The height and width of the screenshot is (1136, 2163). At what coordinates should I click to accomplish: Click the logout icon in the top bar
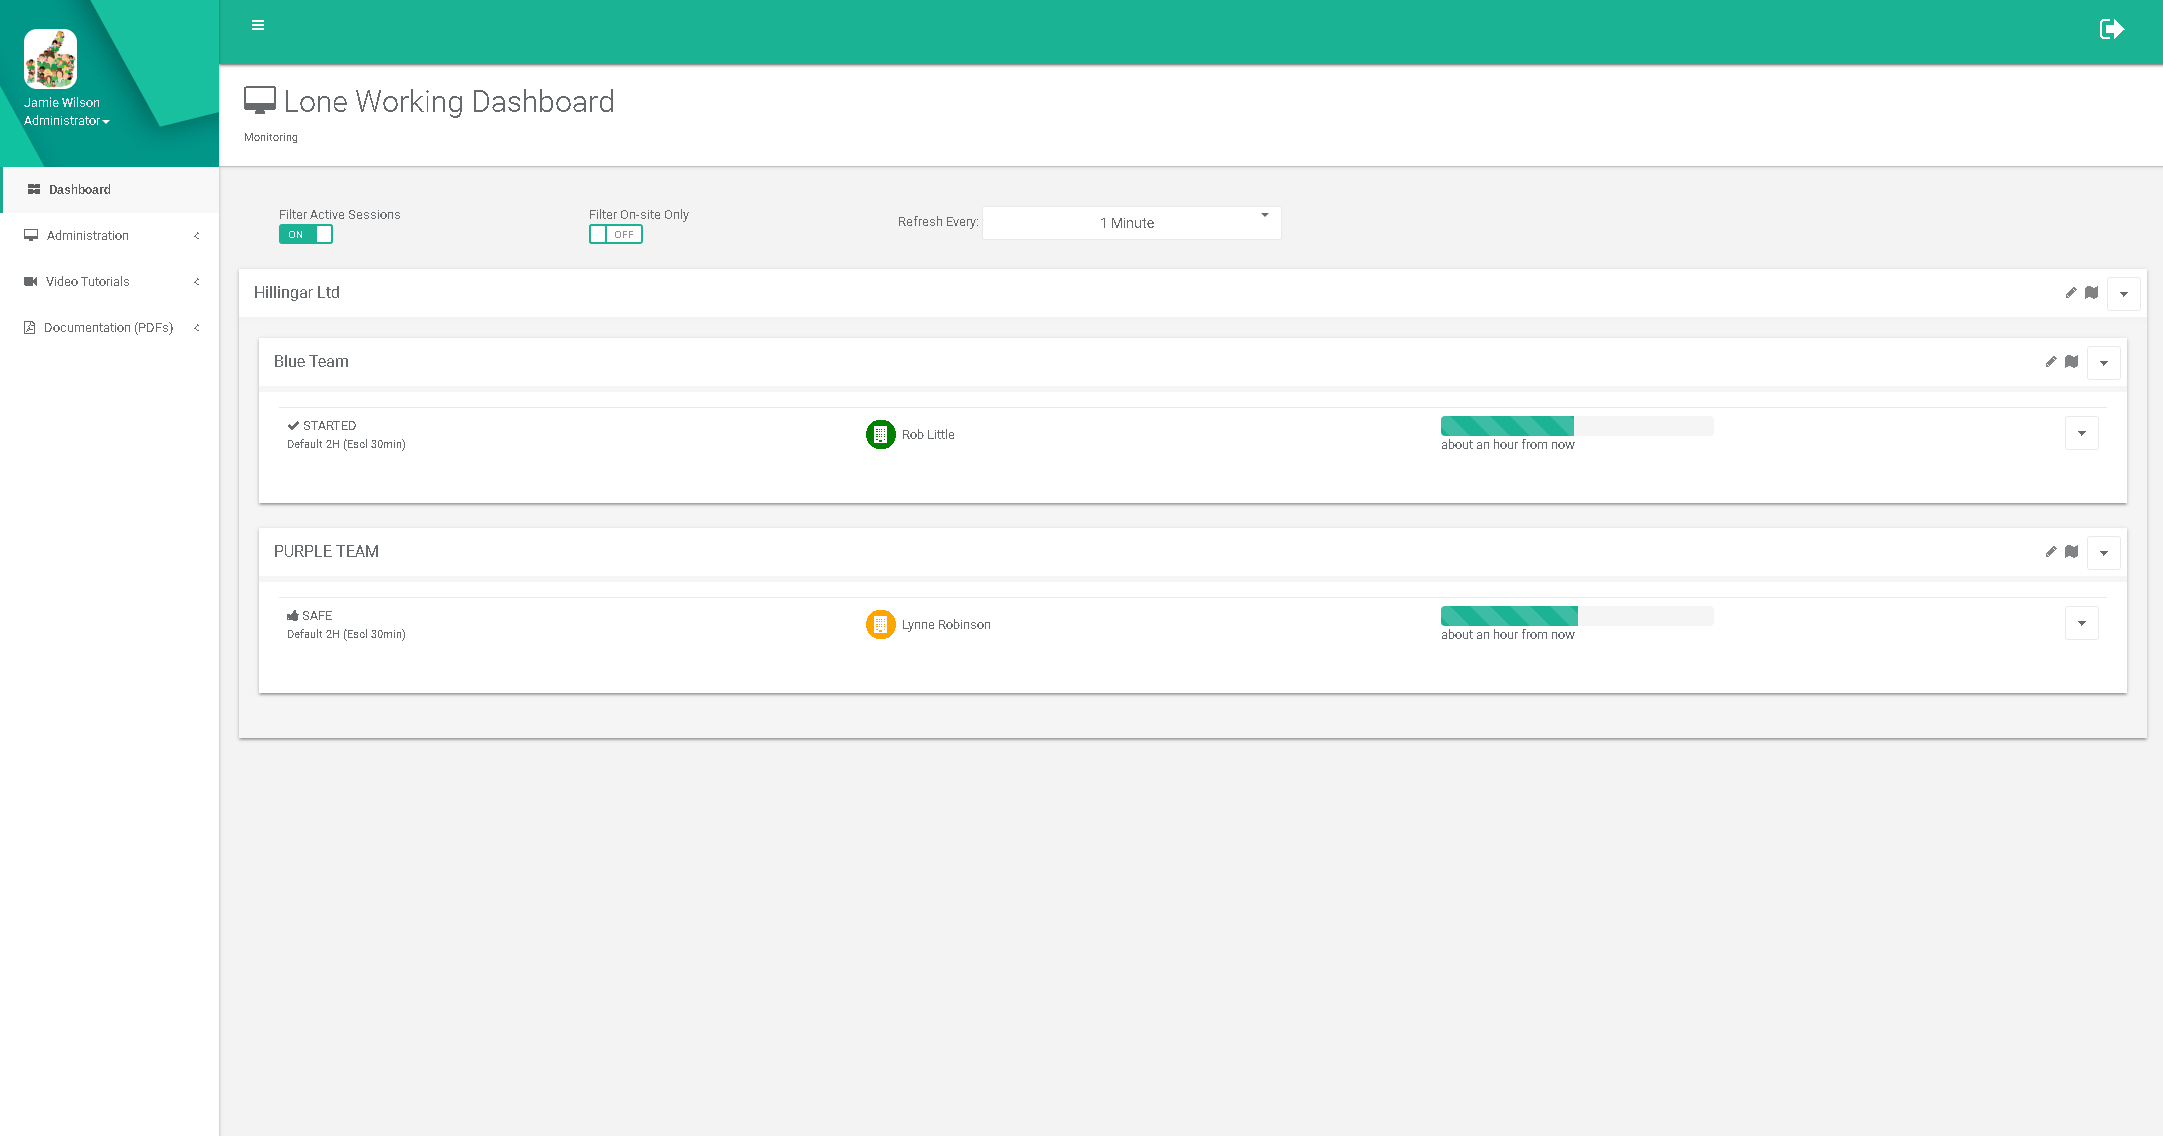2111,29
